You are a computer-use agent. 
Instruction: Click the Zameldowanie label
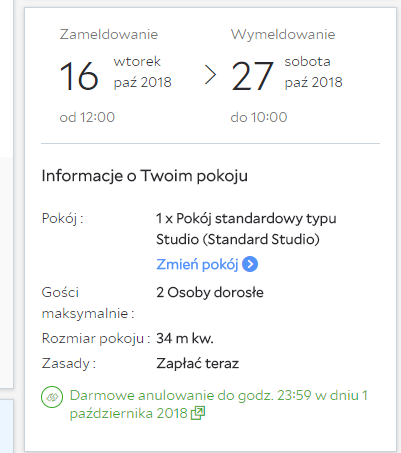point(109,34)
